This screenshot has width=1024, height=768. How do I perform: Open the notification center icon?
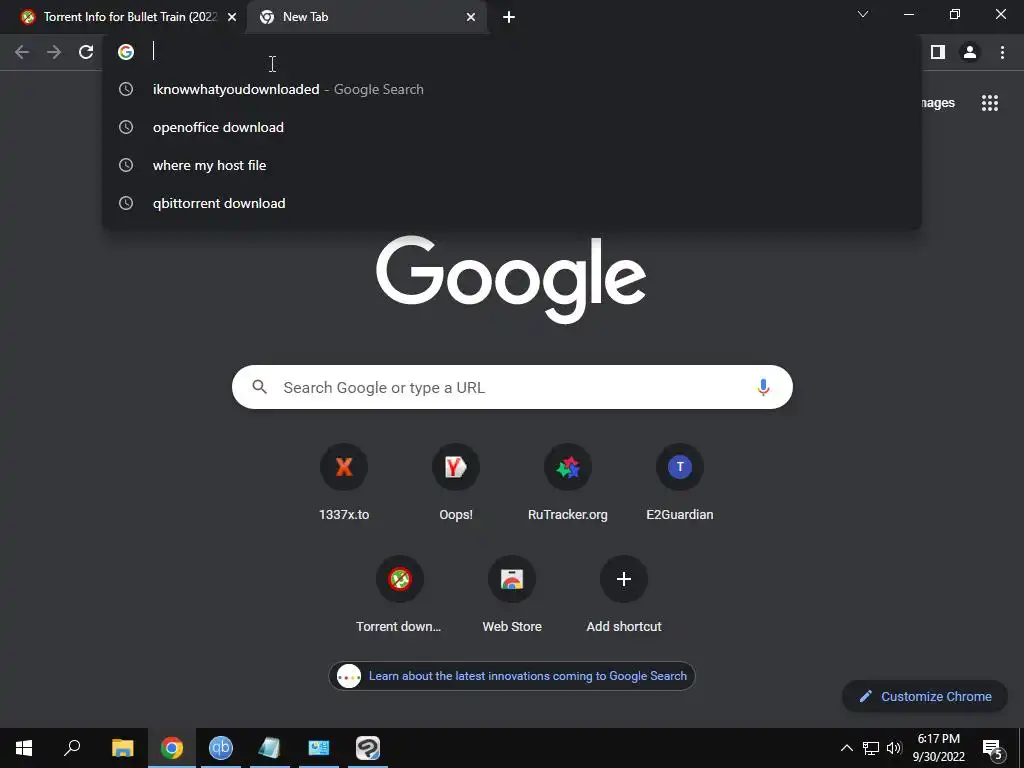click(x=992, y=748)
